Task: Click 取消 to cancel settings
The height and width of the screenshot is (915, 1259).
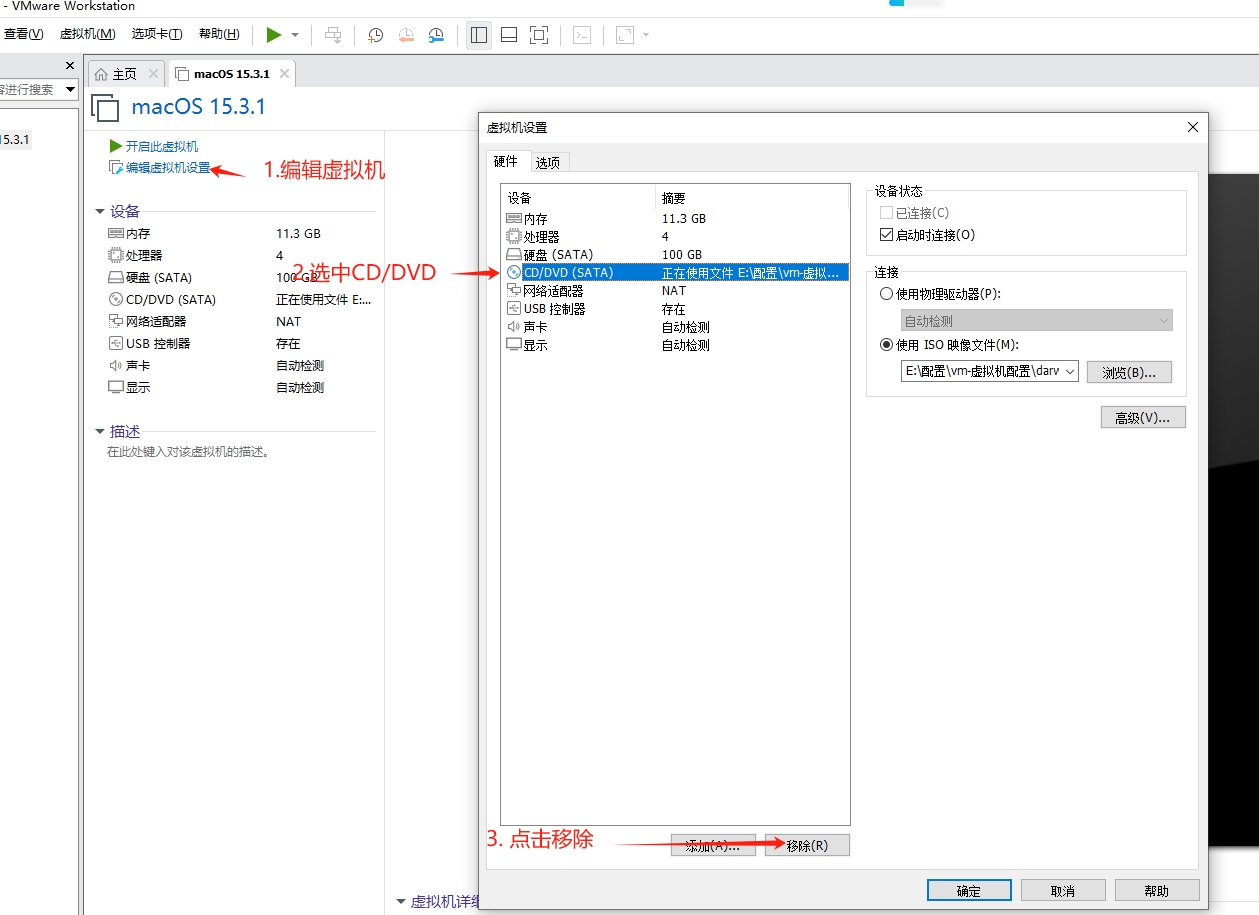Action: coord(1063,890)
